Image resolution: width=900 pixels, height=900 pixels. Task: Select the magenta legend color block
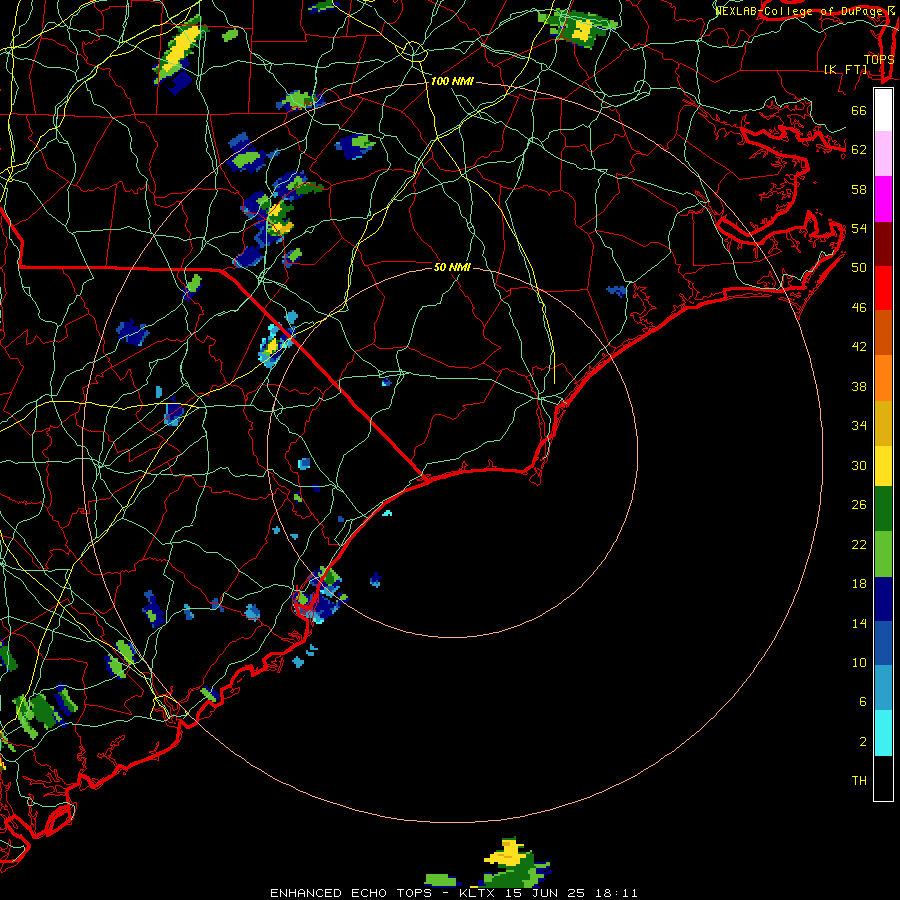[x=883, y=199]
